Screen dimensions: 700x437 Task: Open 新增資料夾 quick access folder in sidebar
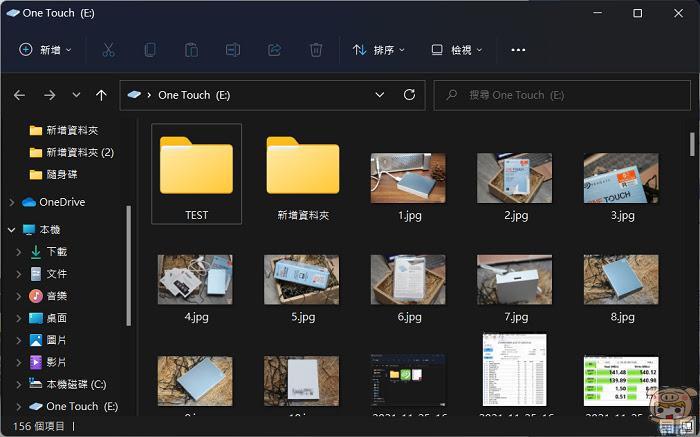pyautogui.click(x=63, y=130)
